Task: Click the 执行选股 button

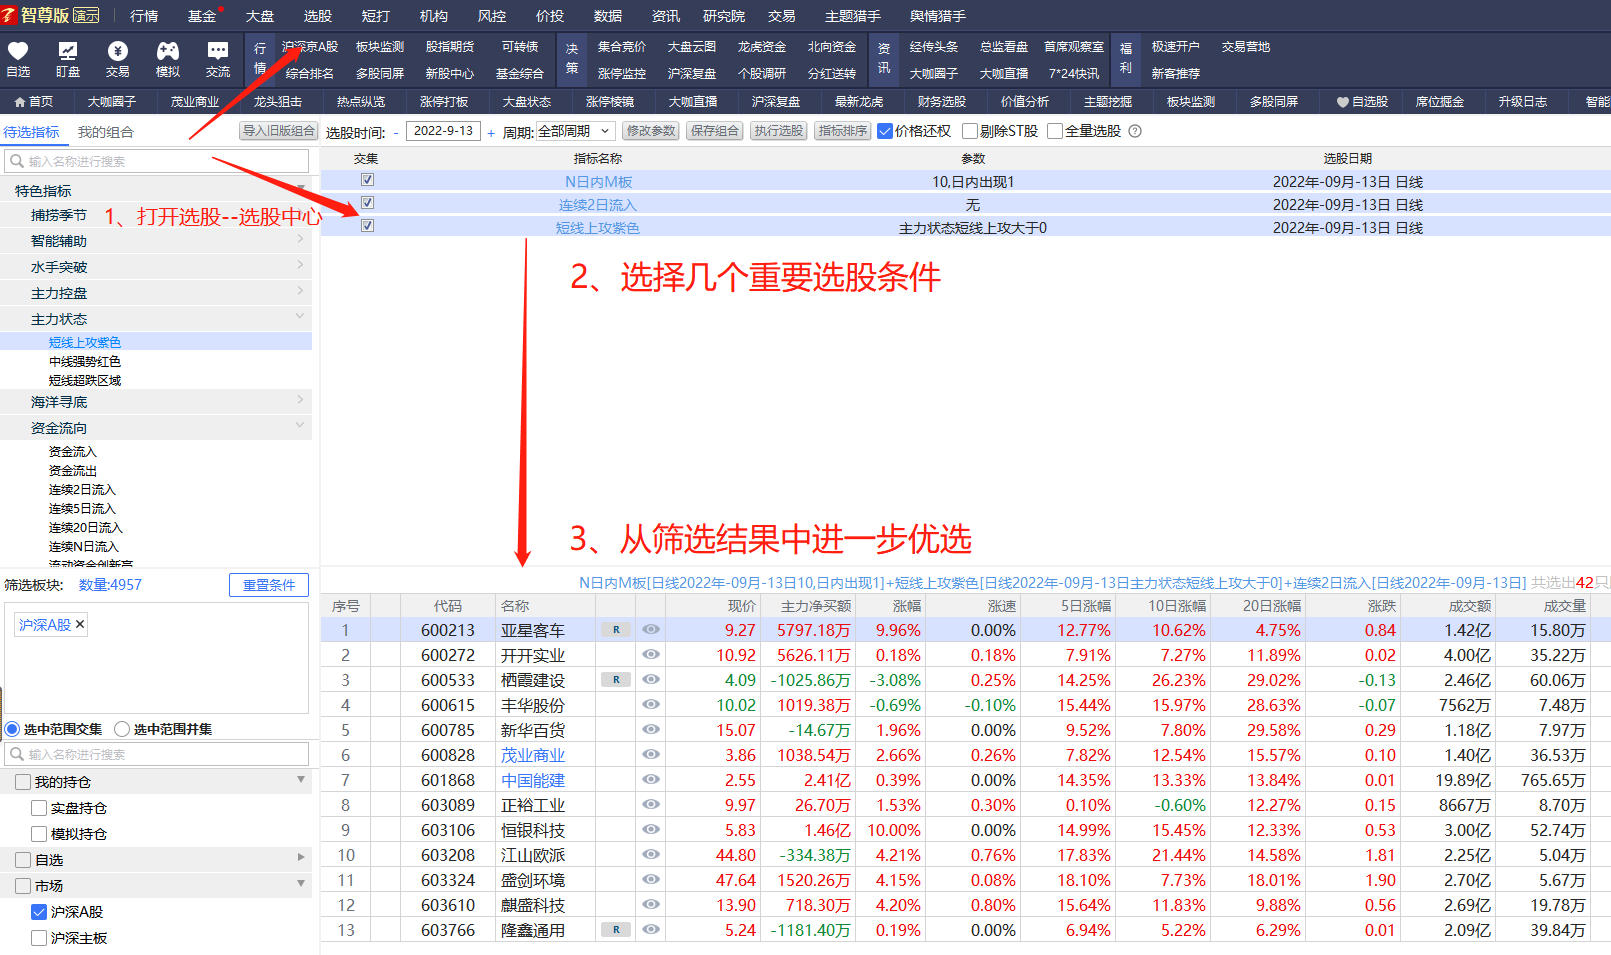Action: click(x=779, y=131)
